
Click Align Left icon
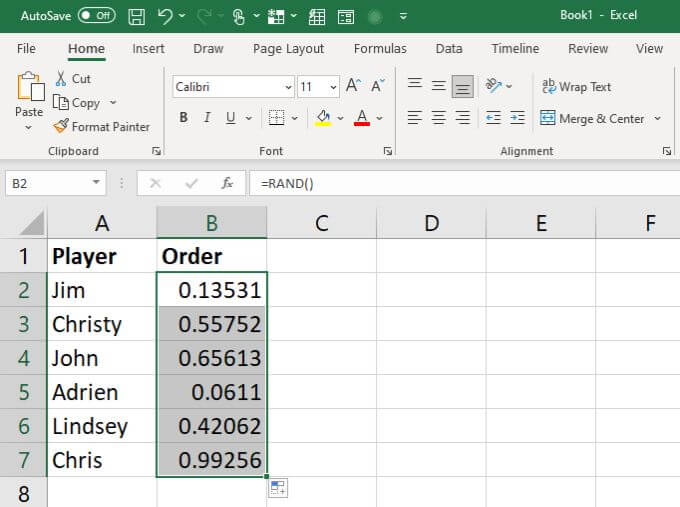[415, 118]
